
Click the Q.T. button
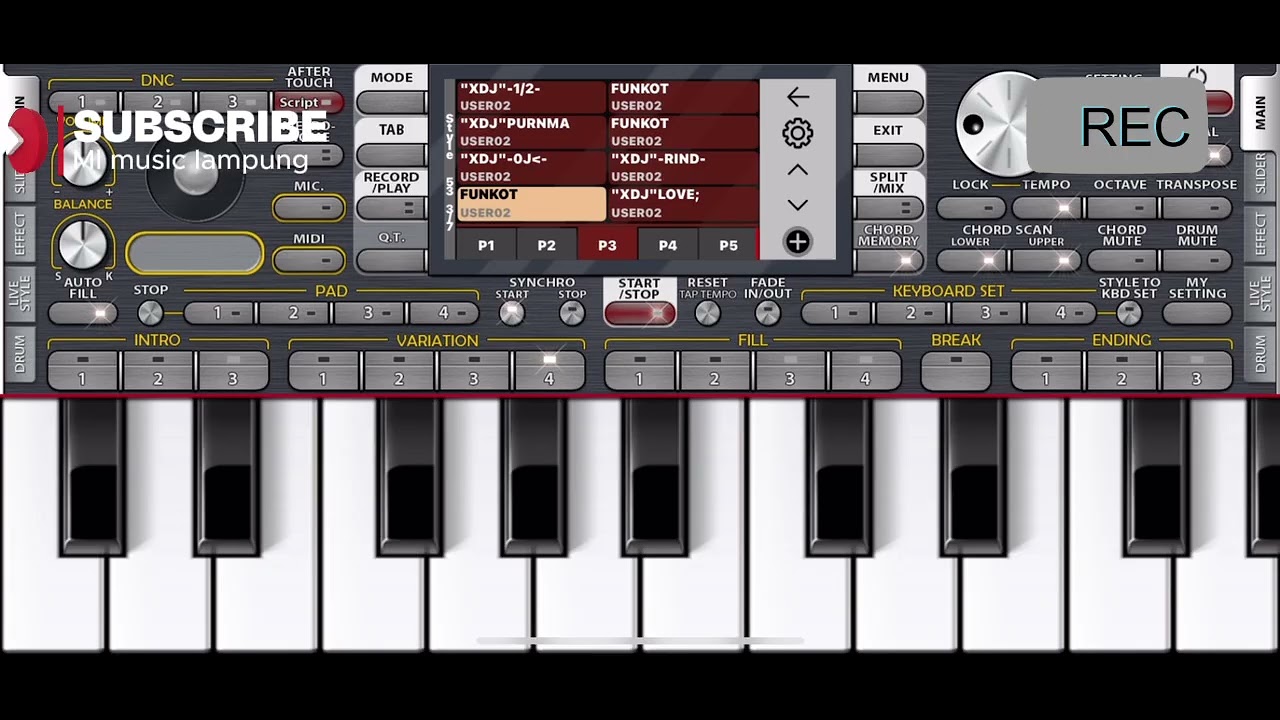click(x=391, y=261)
